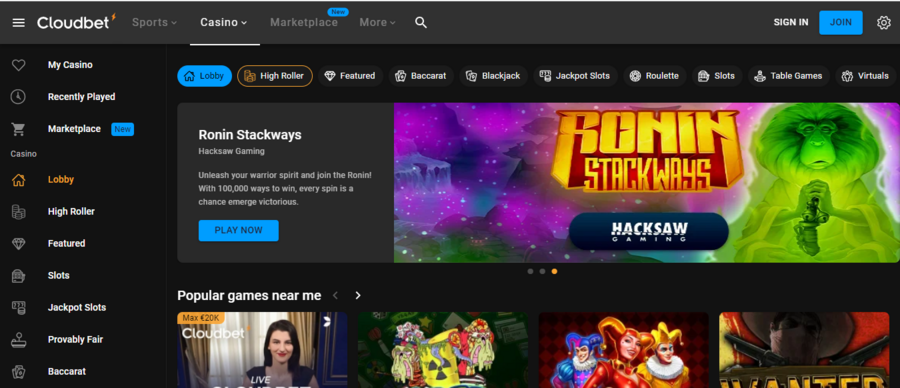Image resolution: width=900 pixels, height=388 pixels.
Task: Click the Provably Fair stamp icon
Action: pyautogui.click(x=18, y=340)
